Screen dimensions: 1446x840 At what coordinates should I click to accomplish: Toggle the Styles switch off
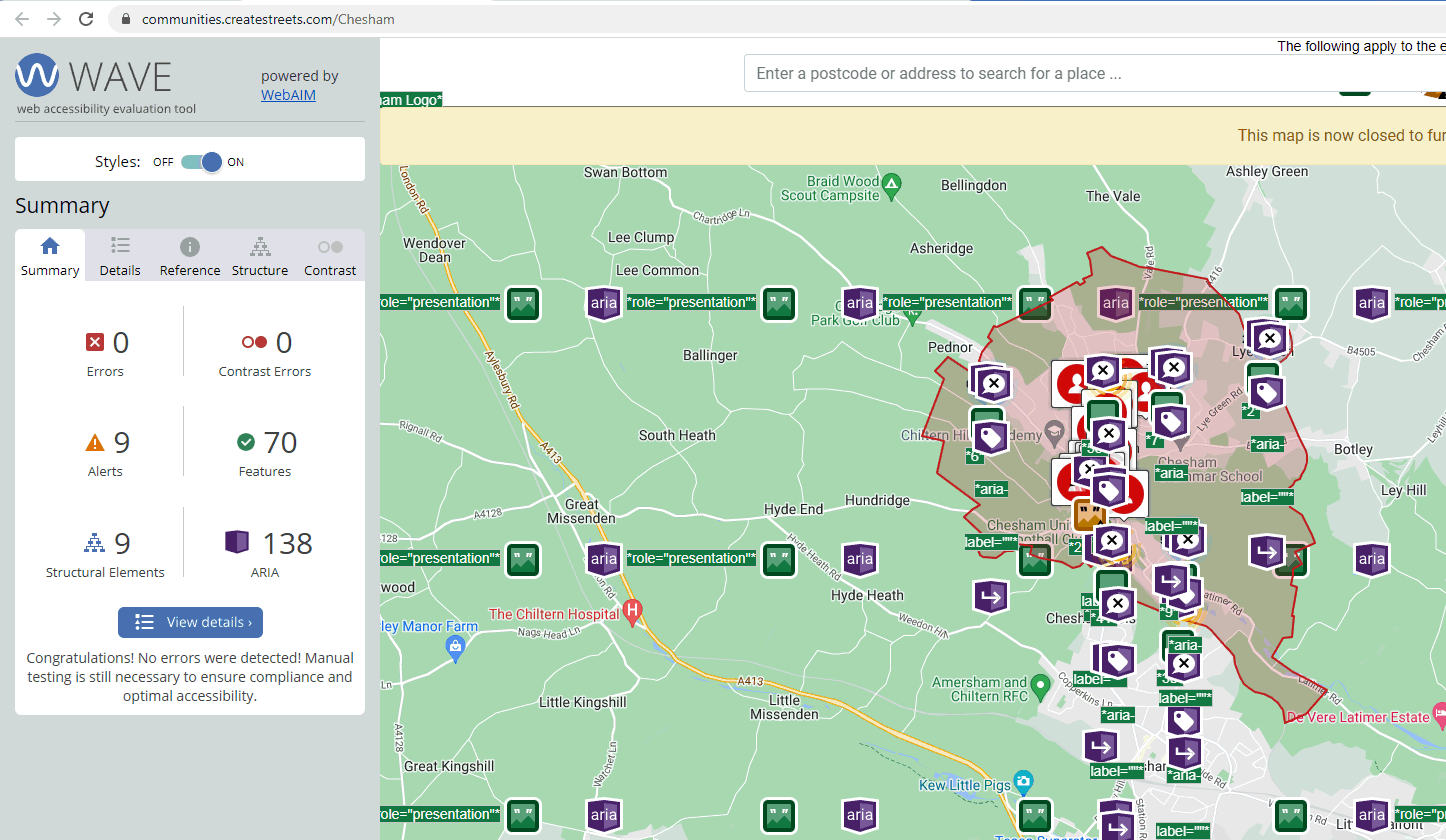click(202, 162)
